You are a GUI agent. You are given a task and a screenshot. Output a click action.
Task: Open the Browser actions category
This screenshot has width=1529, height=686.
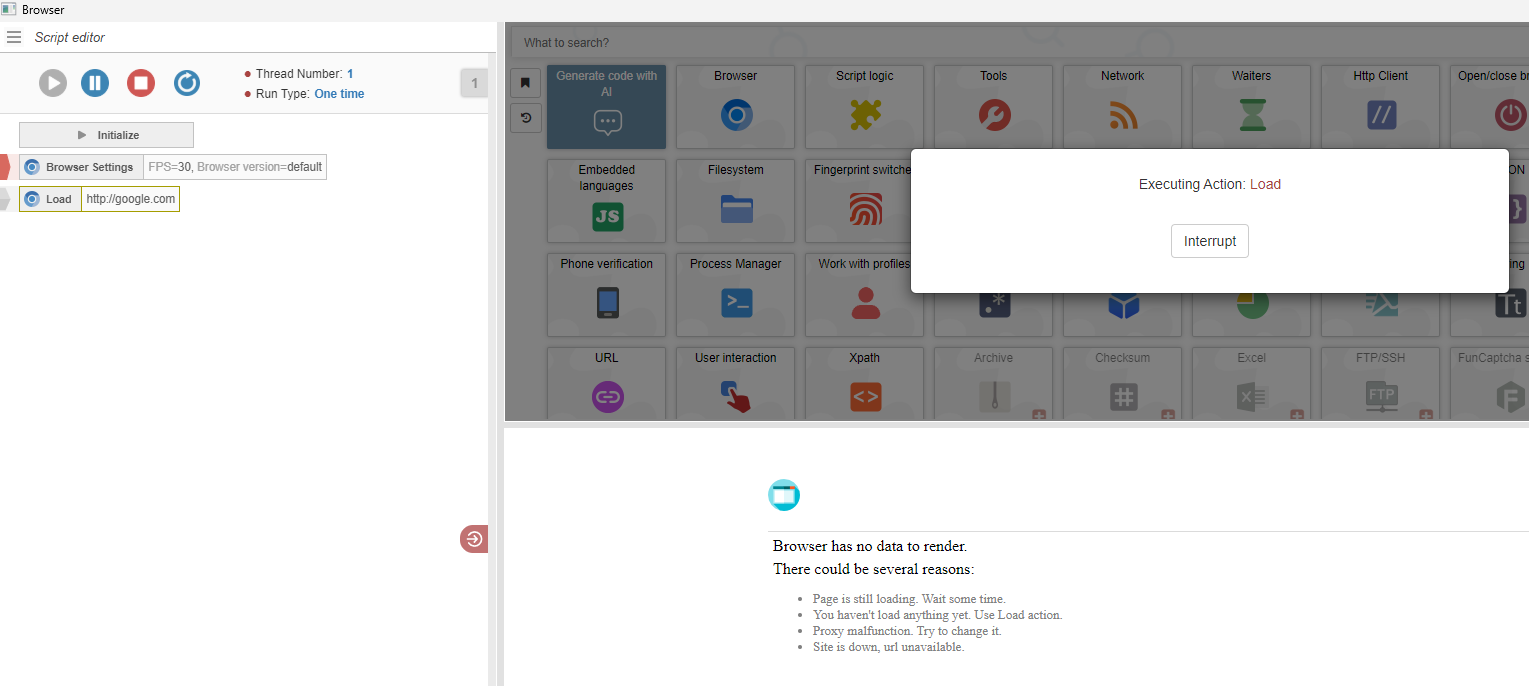point(735,107)
